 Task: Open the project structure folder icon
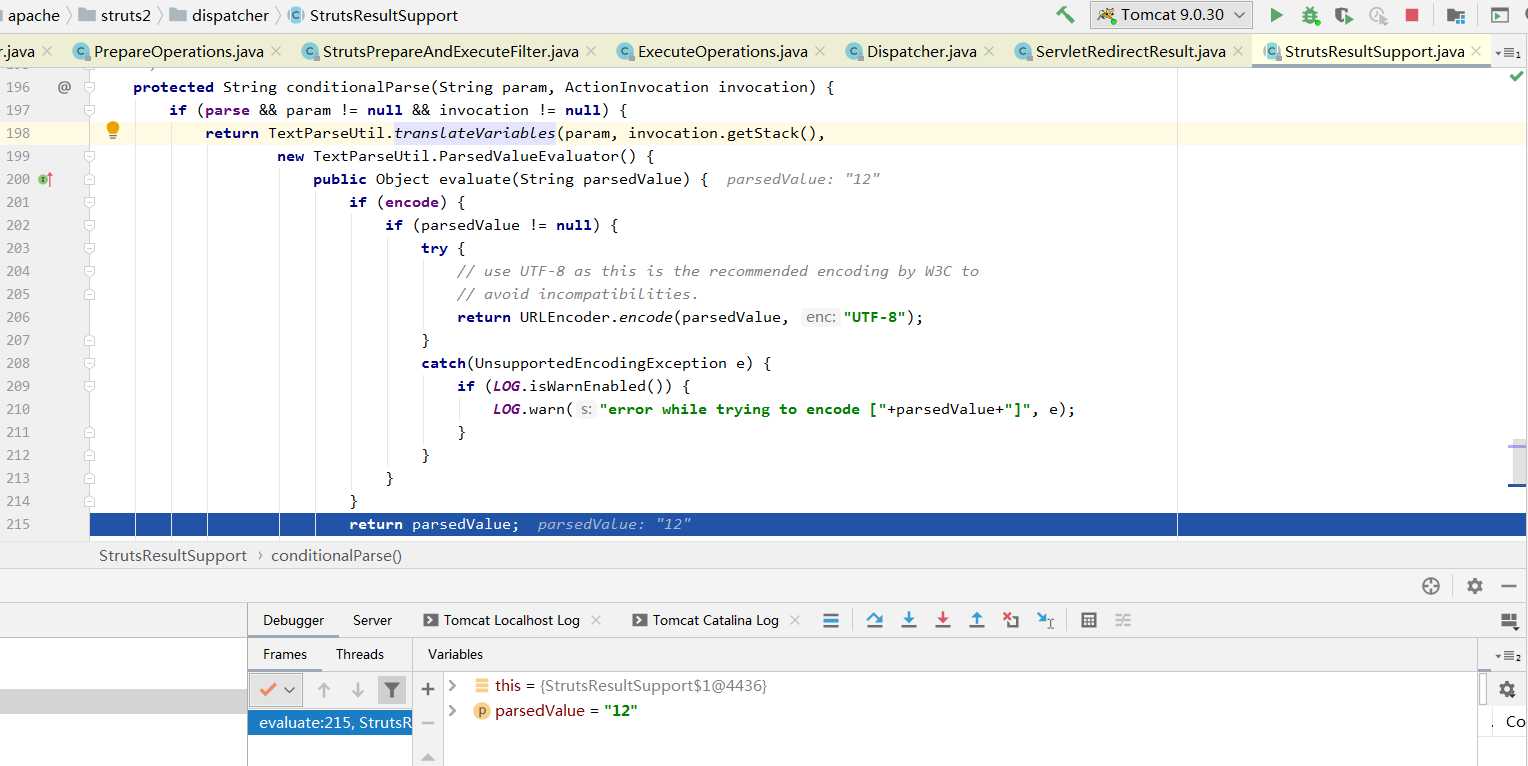coord(1456,15)
